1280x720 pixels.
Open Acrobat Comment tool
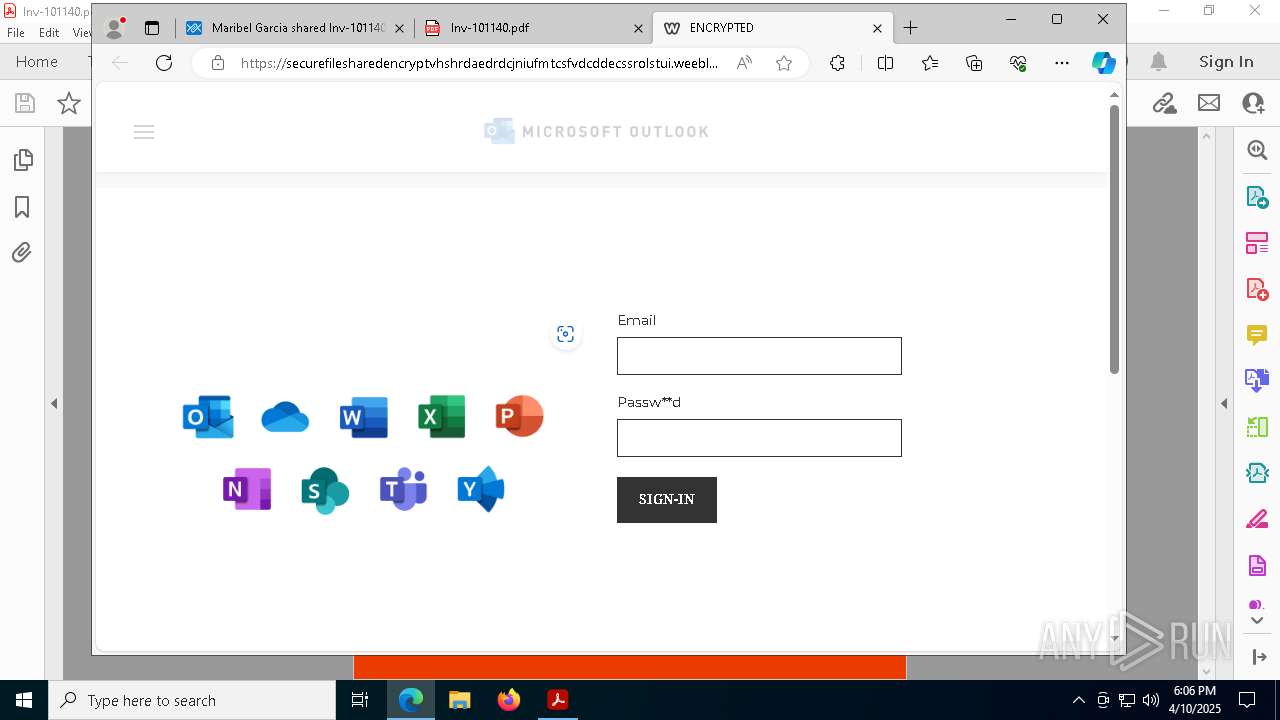pyautogui.click(x=1257, y=335)
